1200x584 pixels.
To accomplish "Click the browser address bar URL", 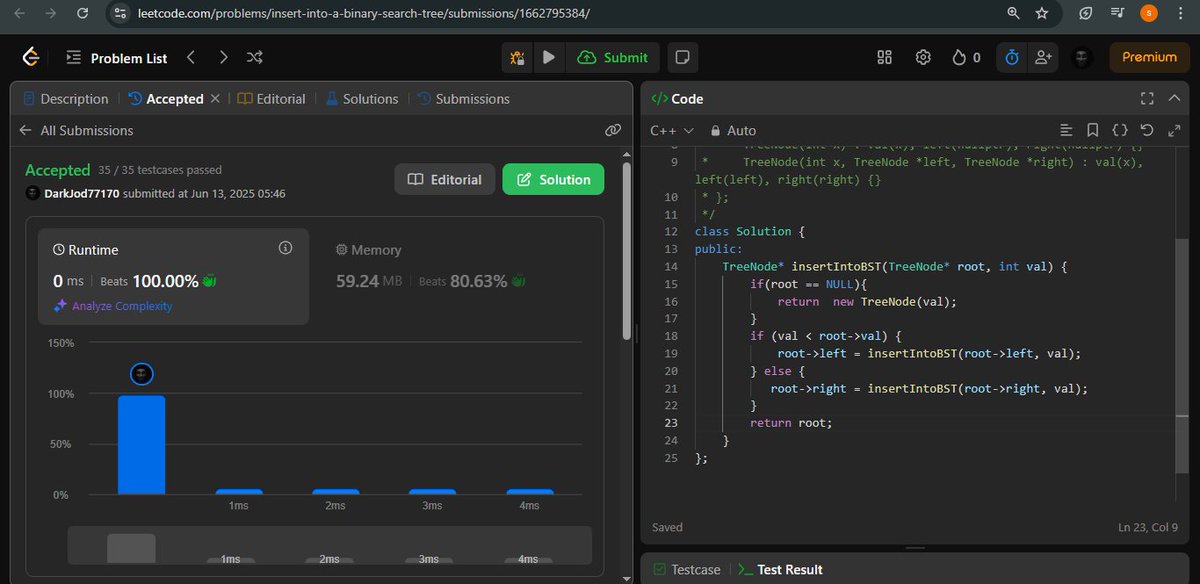I will tap(363, 14).
